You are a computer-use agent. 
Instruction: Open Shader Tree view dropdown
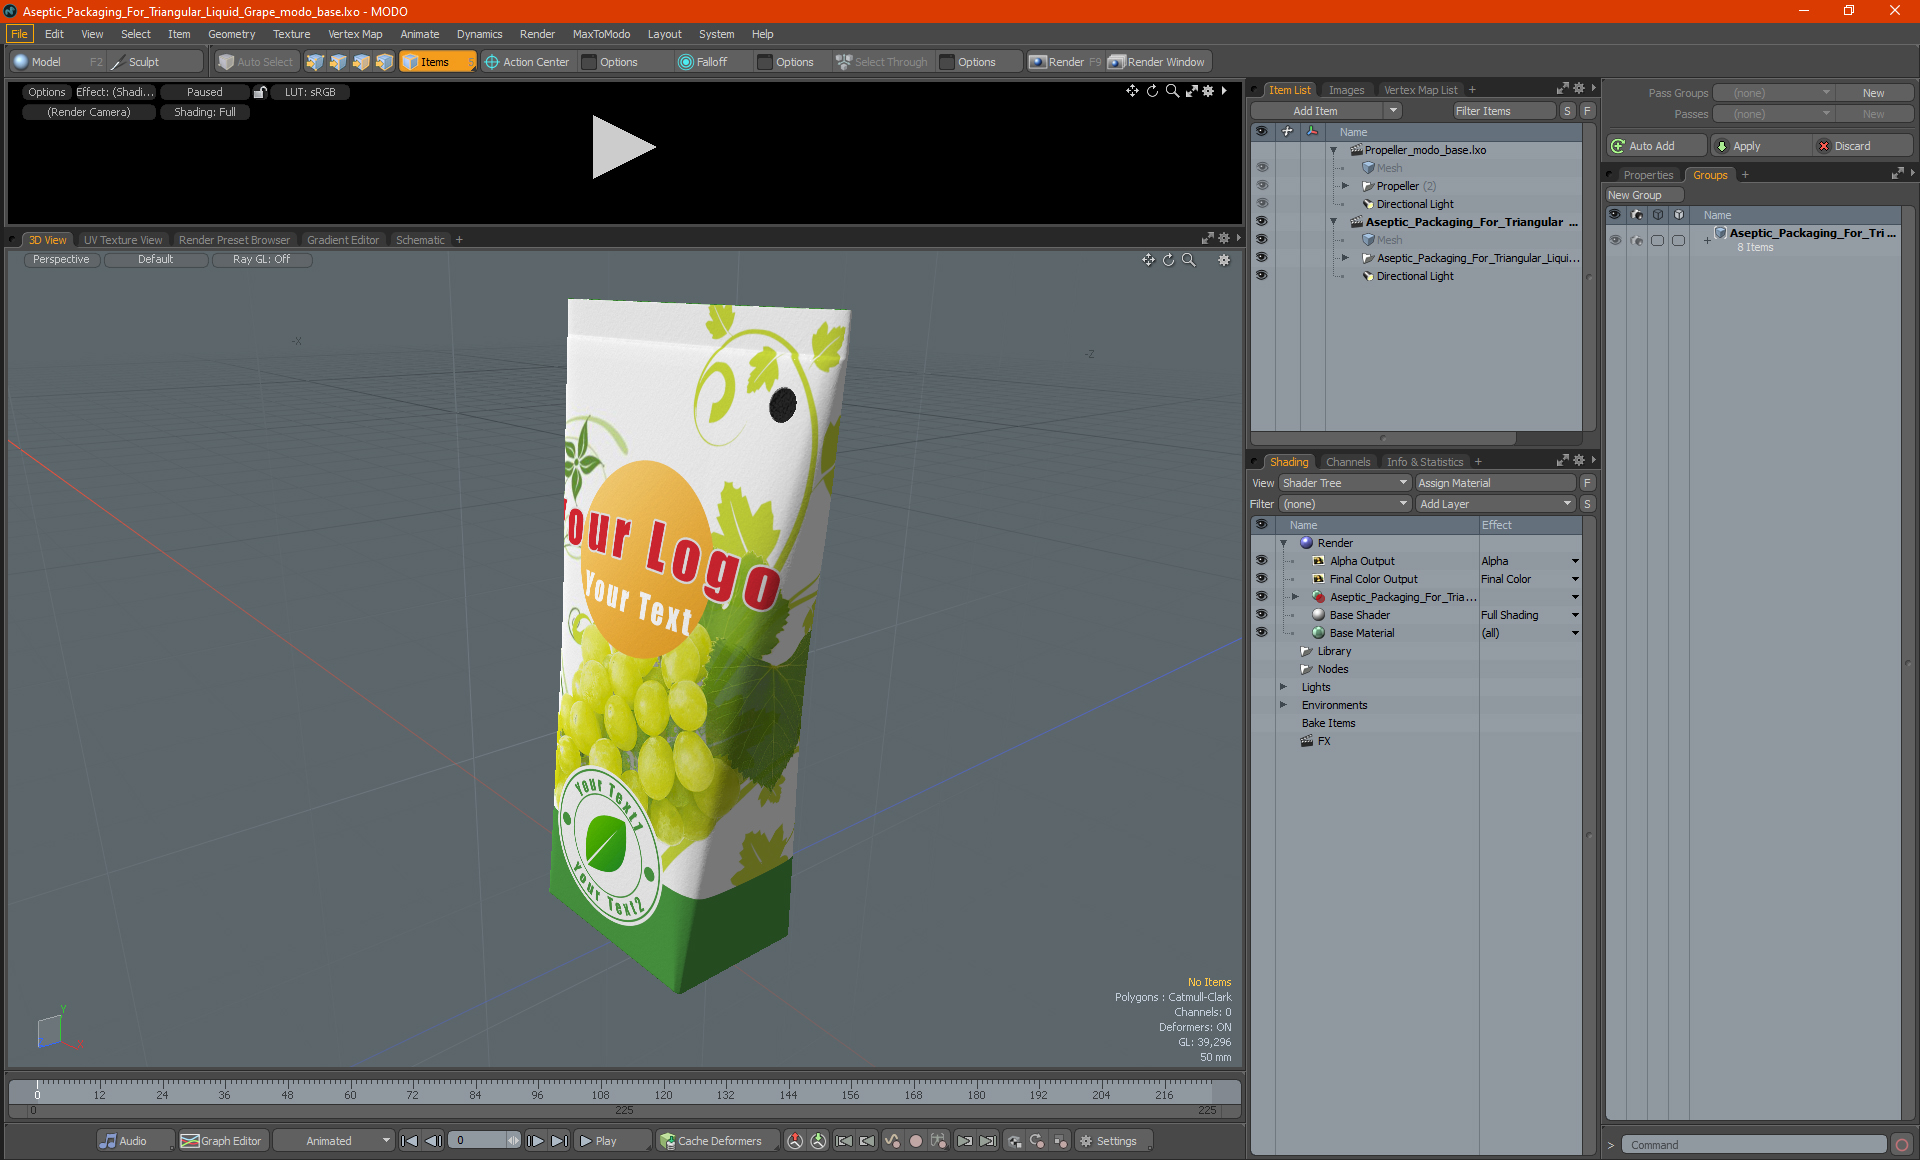coord(1345,483)
